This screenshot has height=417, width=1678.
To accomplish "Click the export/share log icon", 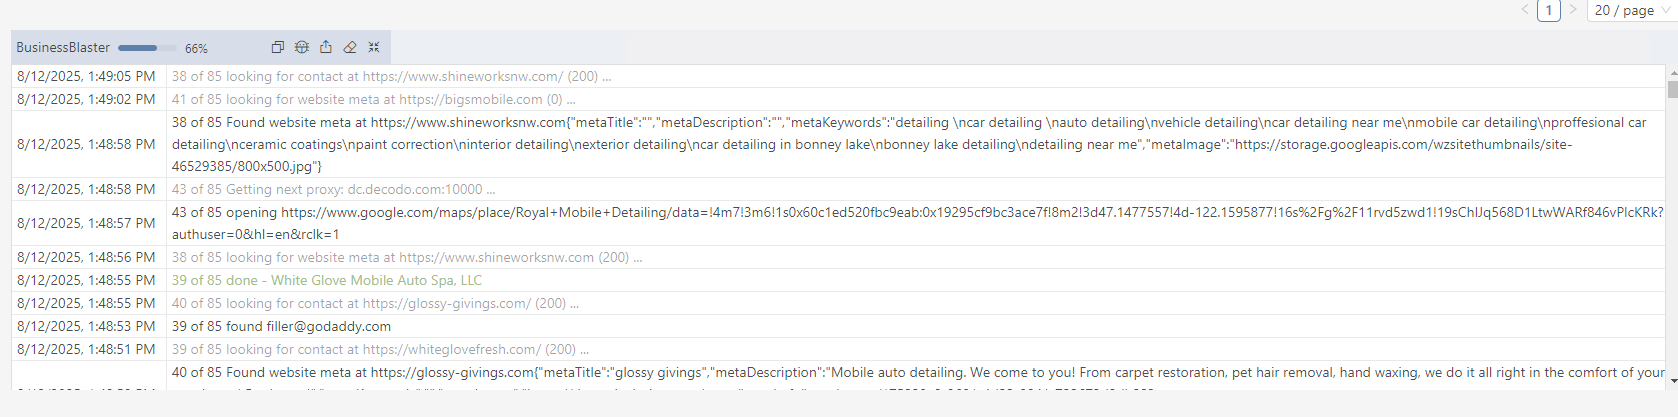I will coord(326,47).
